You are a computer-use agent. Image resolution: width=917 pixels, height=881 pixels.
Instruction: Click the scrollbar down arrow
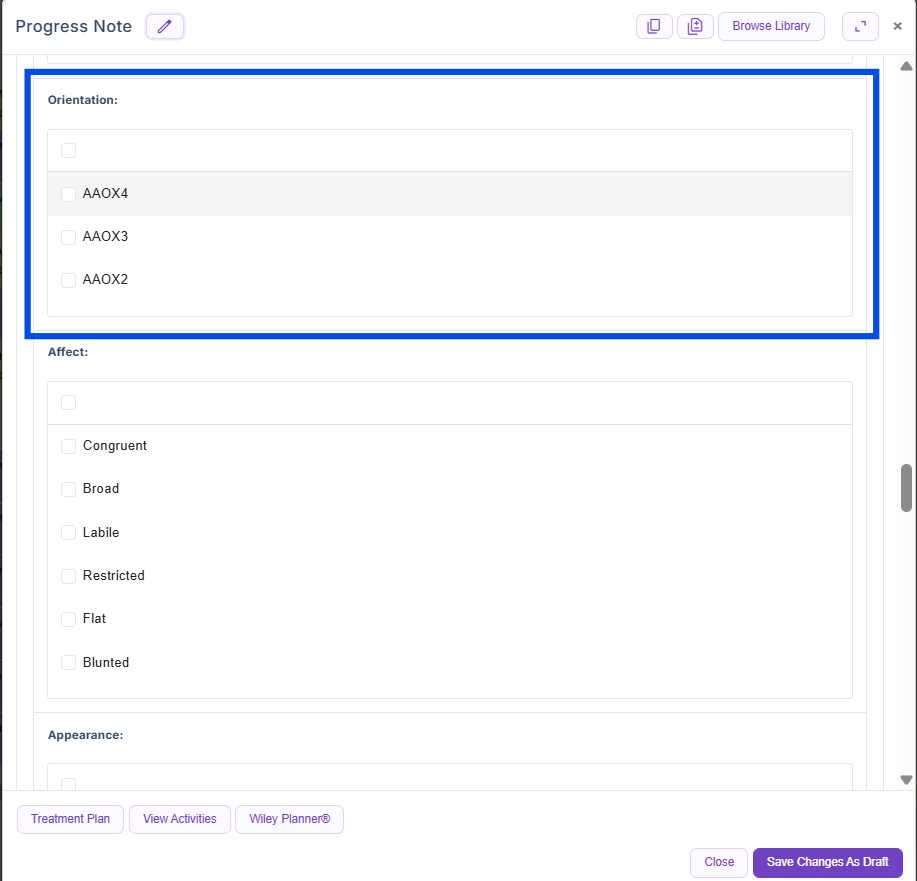click(x=906, y=780)
